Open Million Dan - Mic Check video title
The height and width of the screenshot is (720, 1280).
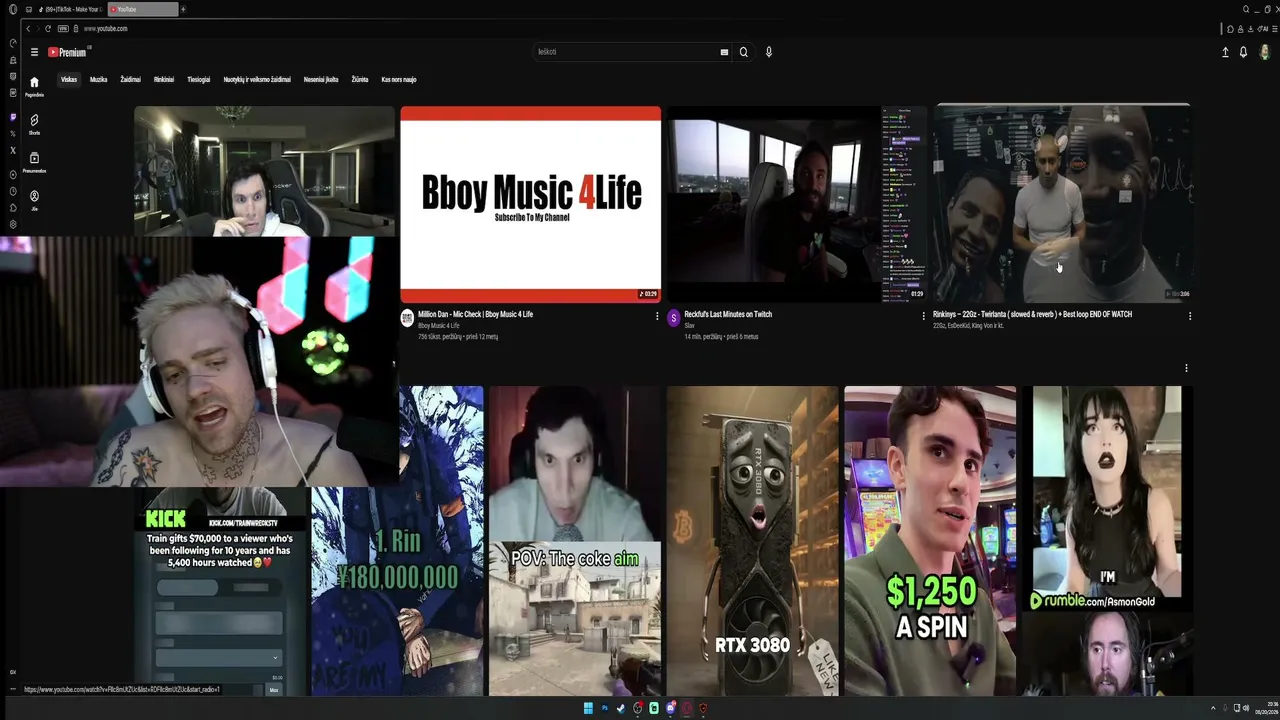[x=476, y=314]
